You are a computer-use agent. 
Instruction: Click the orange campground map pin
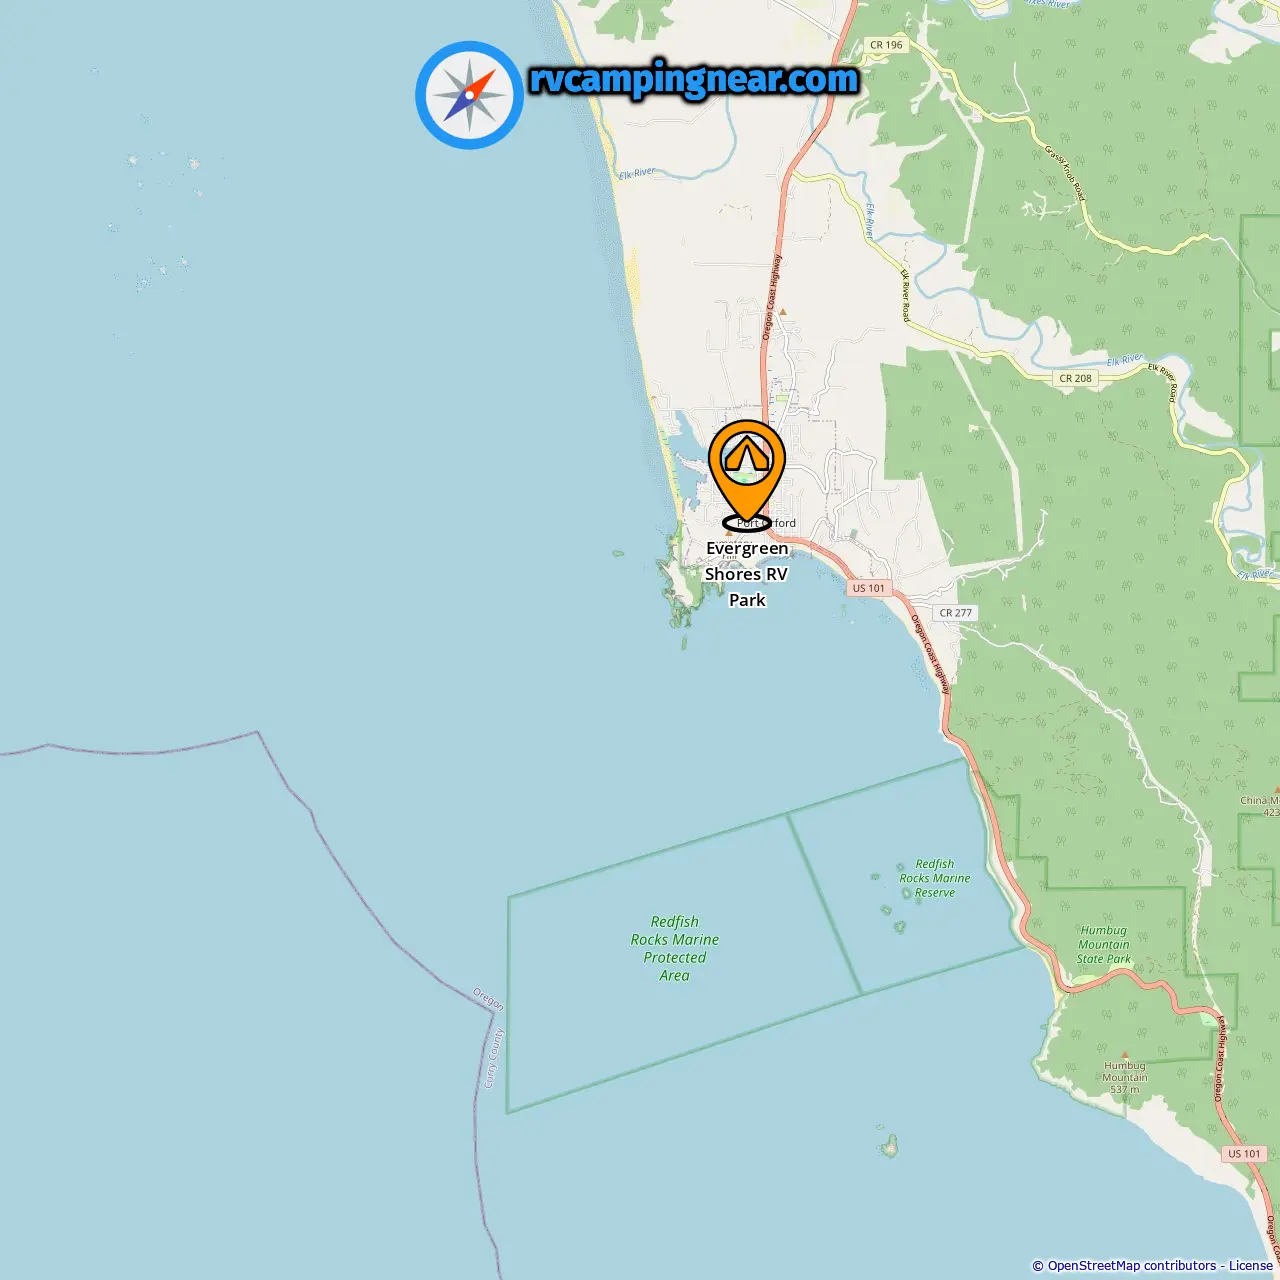pyautogui.click(x=747, y=471)
